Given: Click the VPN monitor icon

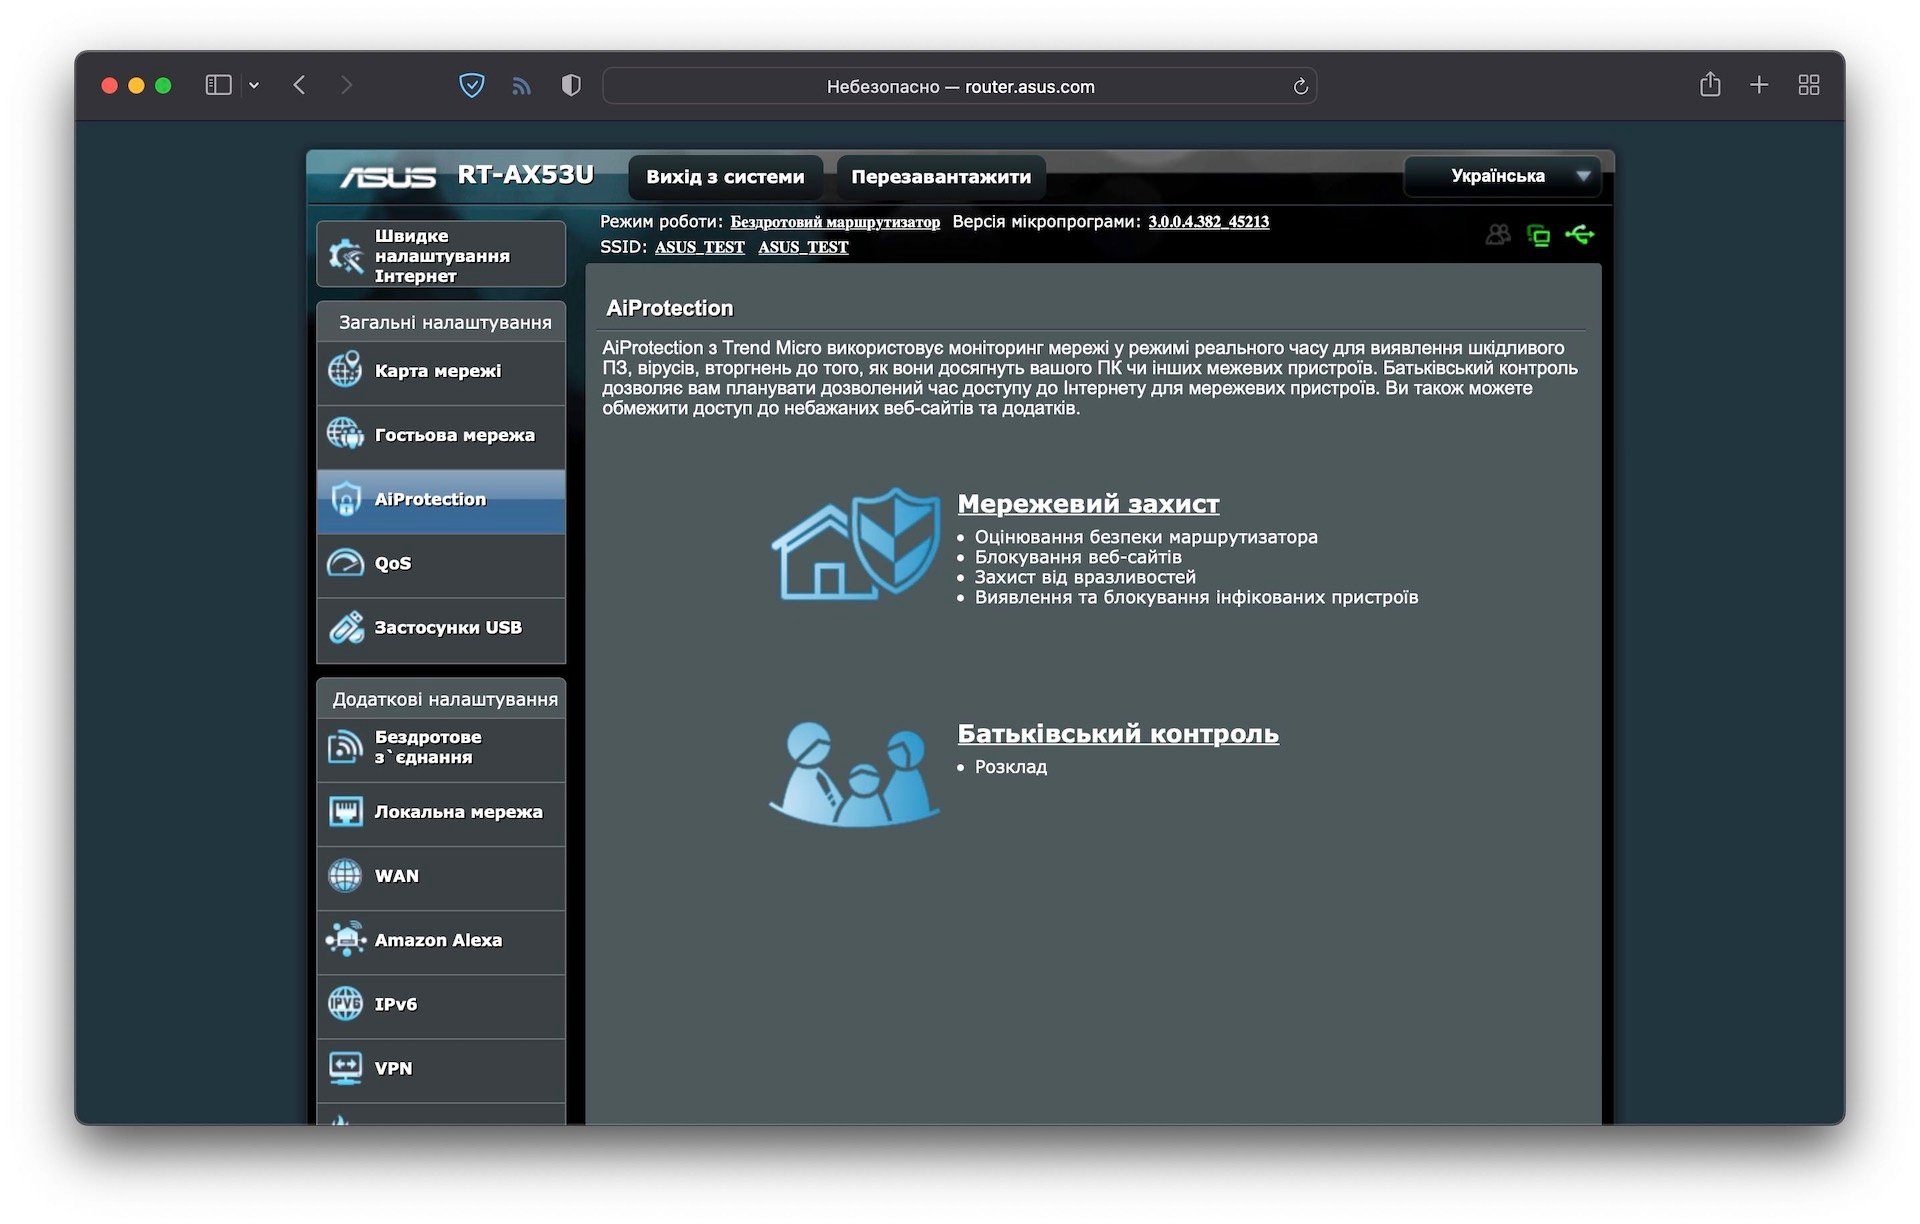Looking at the screenshot, I should coord(346,1068).
